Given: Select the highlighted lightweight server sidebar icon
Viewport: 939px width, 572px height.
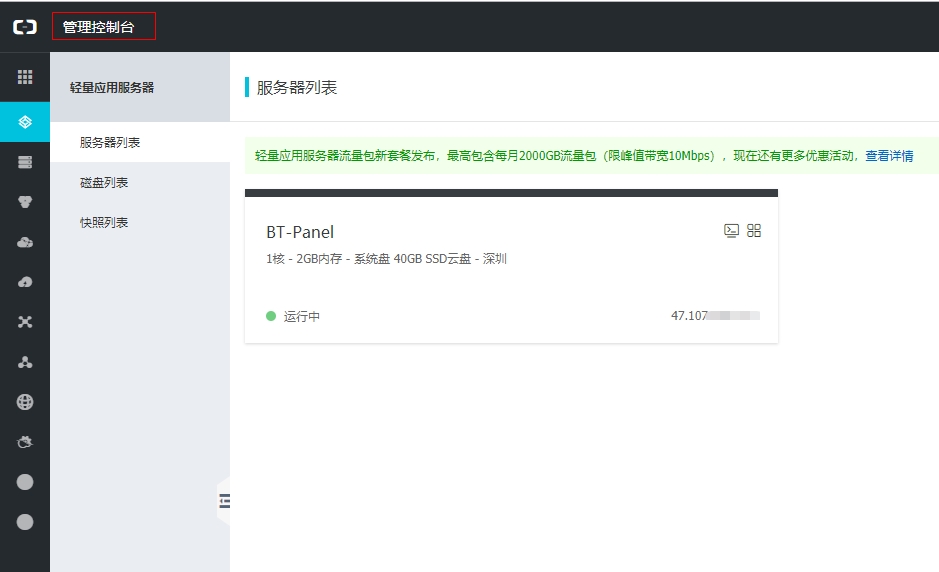Looking at the screenshot, I should pos(25,122).
